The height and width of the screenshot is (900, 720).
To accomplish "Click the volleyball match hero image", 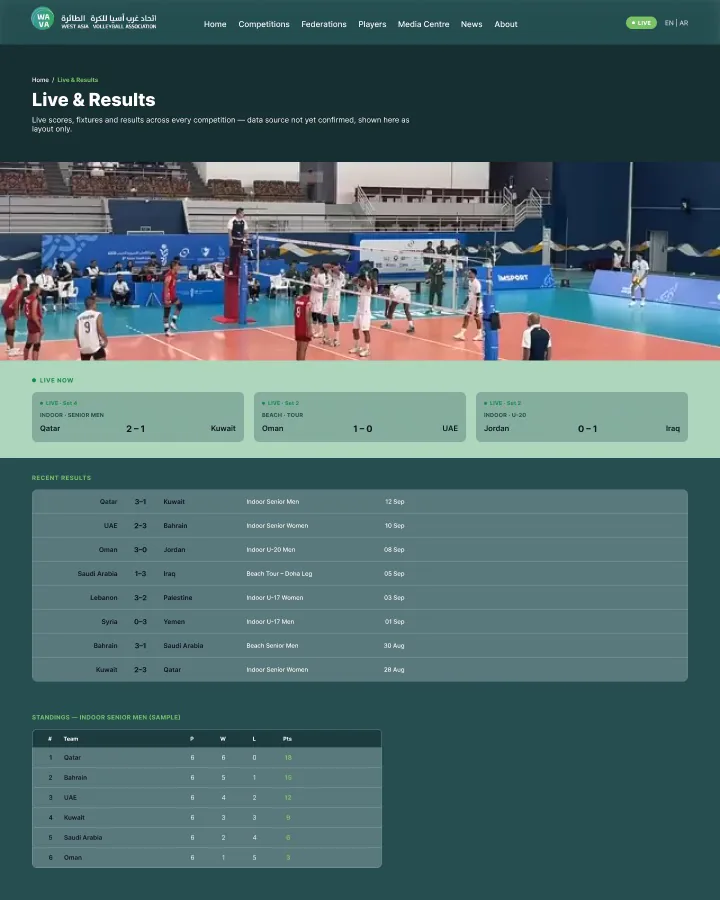I will (360, 261).
